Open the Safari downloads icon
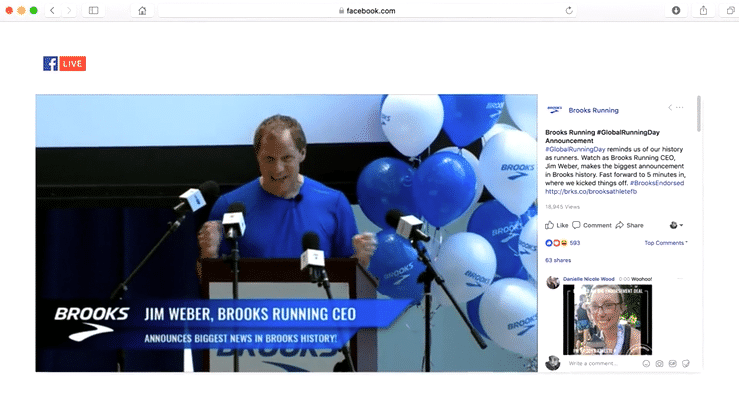The width and height of the screenshot is (739, 415). click(676, 10)
